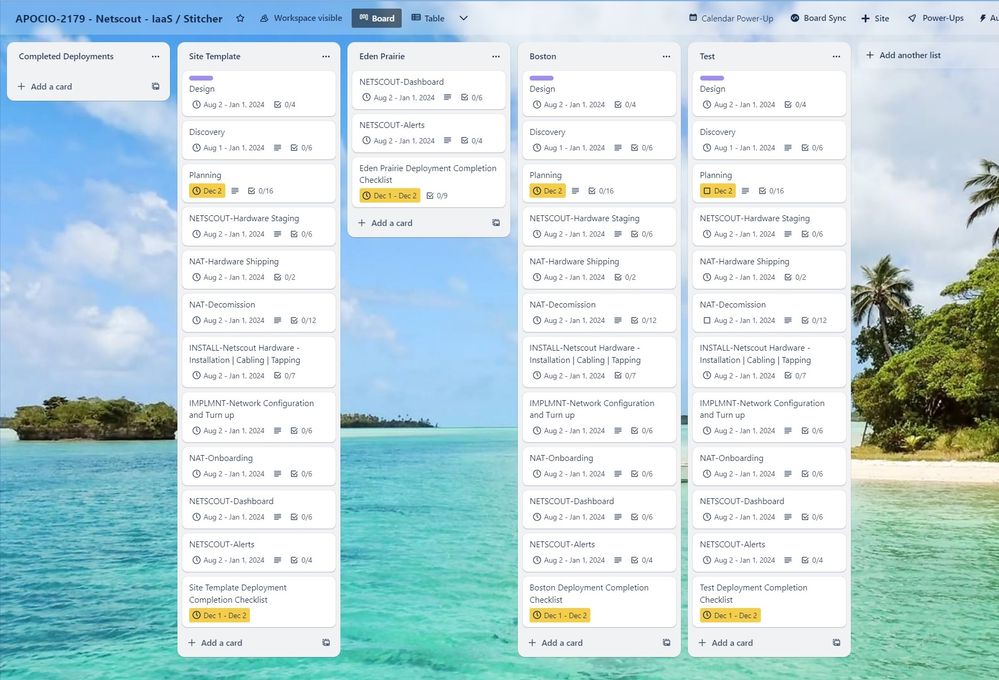This screenshot has height=680, width=999.
Task: Open Power-Ups menu
Action: 936,18
